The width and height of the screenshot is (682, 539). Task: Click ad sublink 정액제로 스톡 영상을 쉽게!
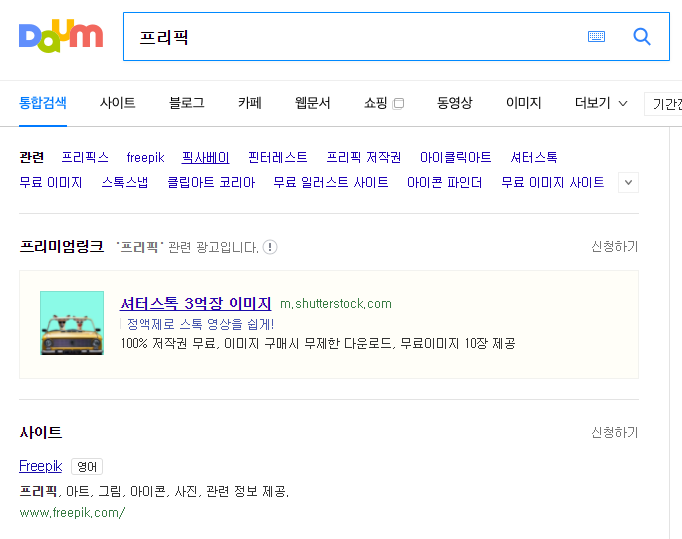coord(200,324)
